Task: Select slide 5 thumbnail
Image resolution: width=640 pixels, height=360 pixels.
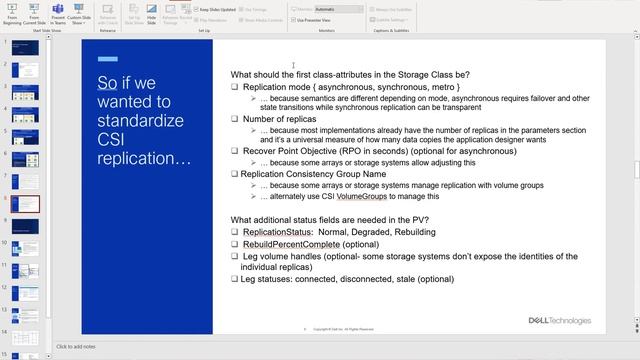Action: (x=25, y=137)
